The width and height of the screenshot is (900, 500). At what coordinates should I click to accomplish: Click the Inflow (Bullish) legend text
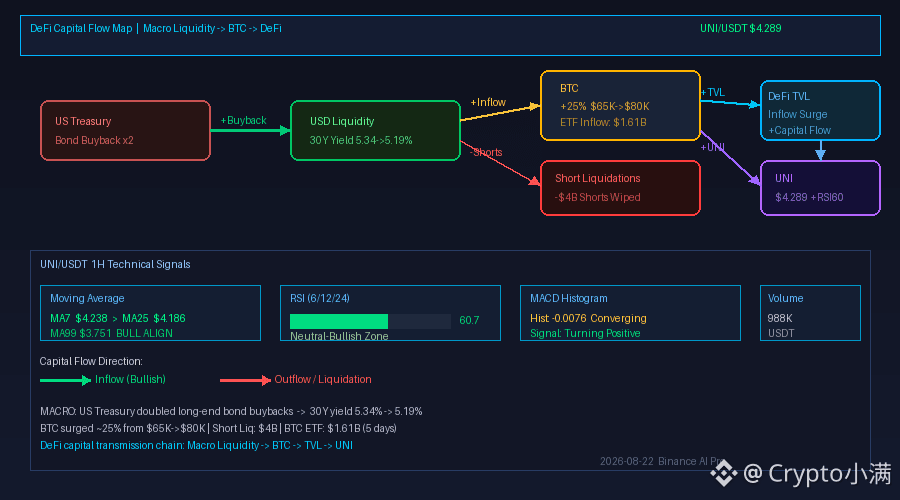tap(130, 379)
